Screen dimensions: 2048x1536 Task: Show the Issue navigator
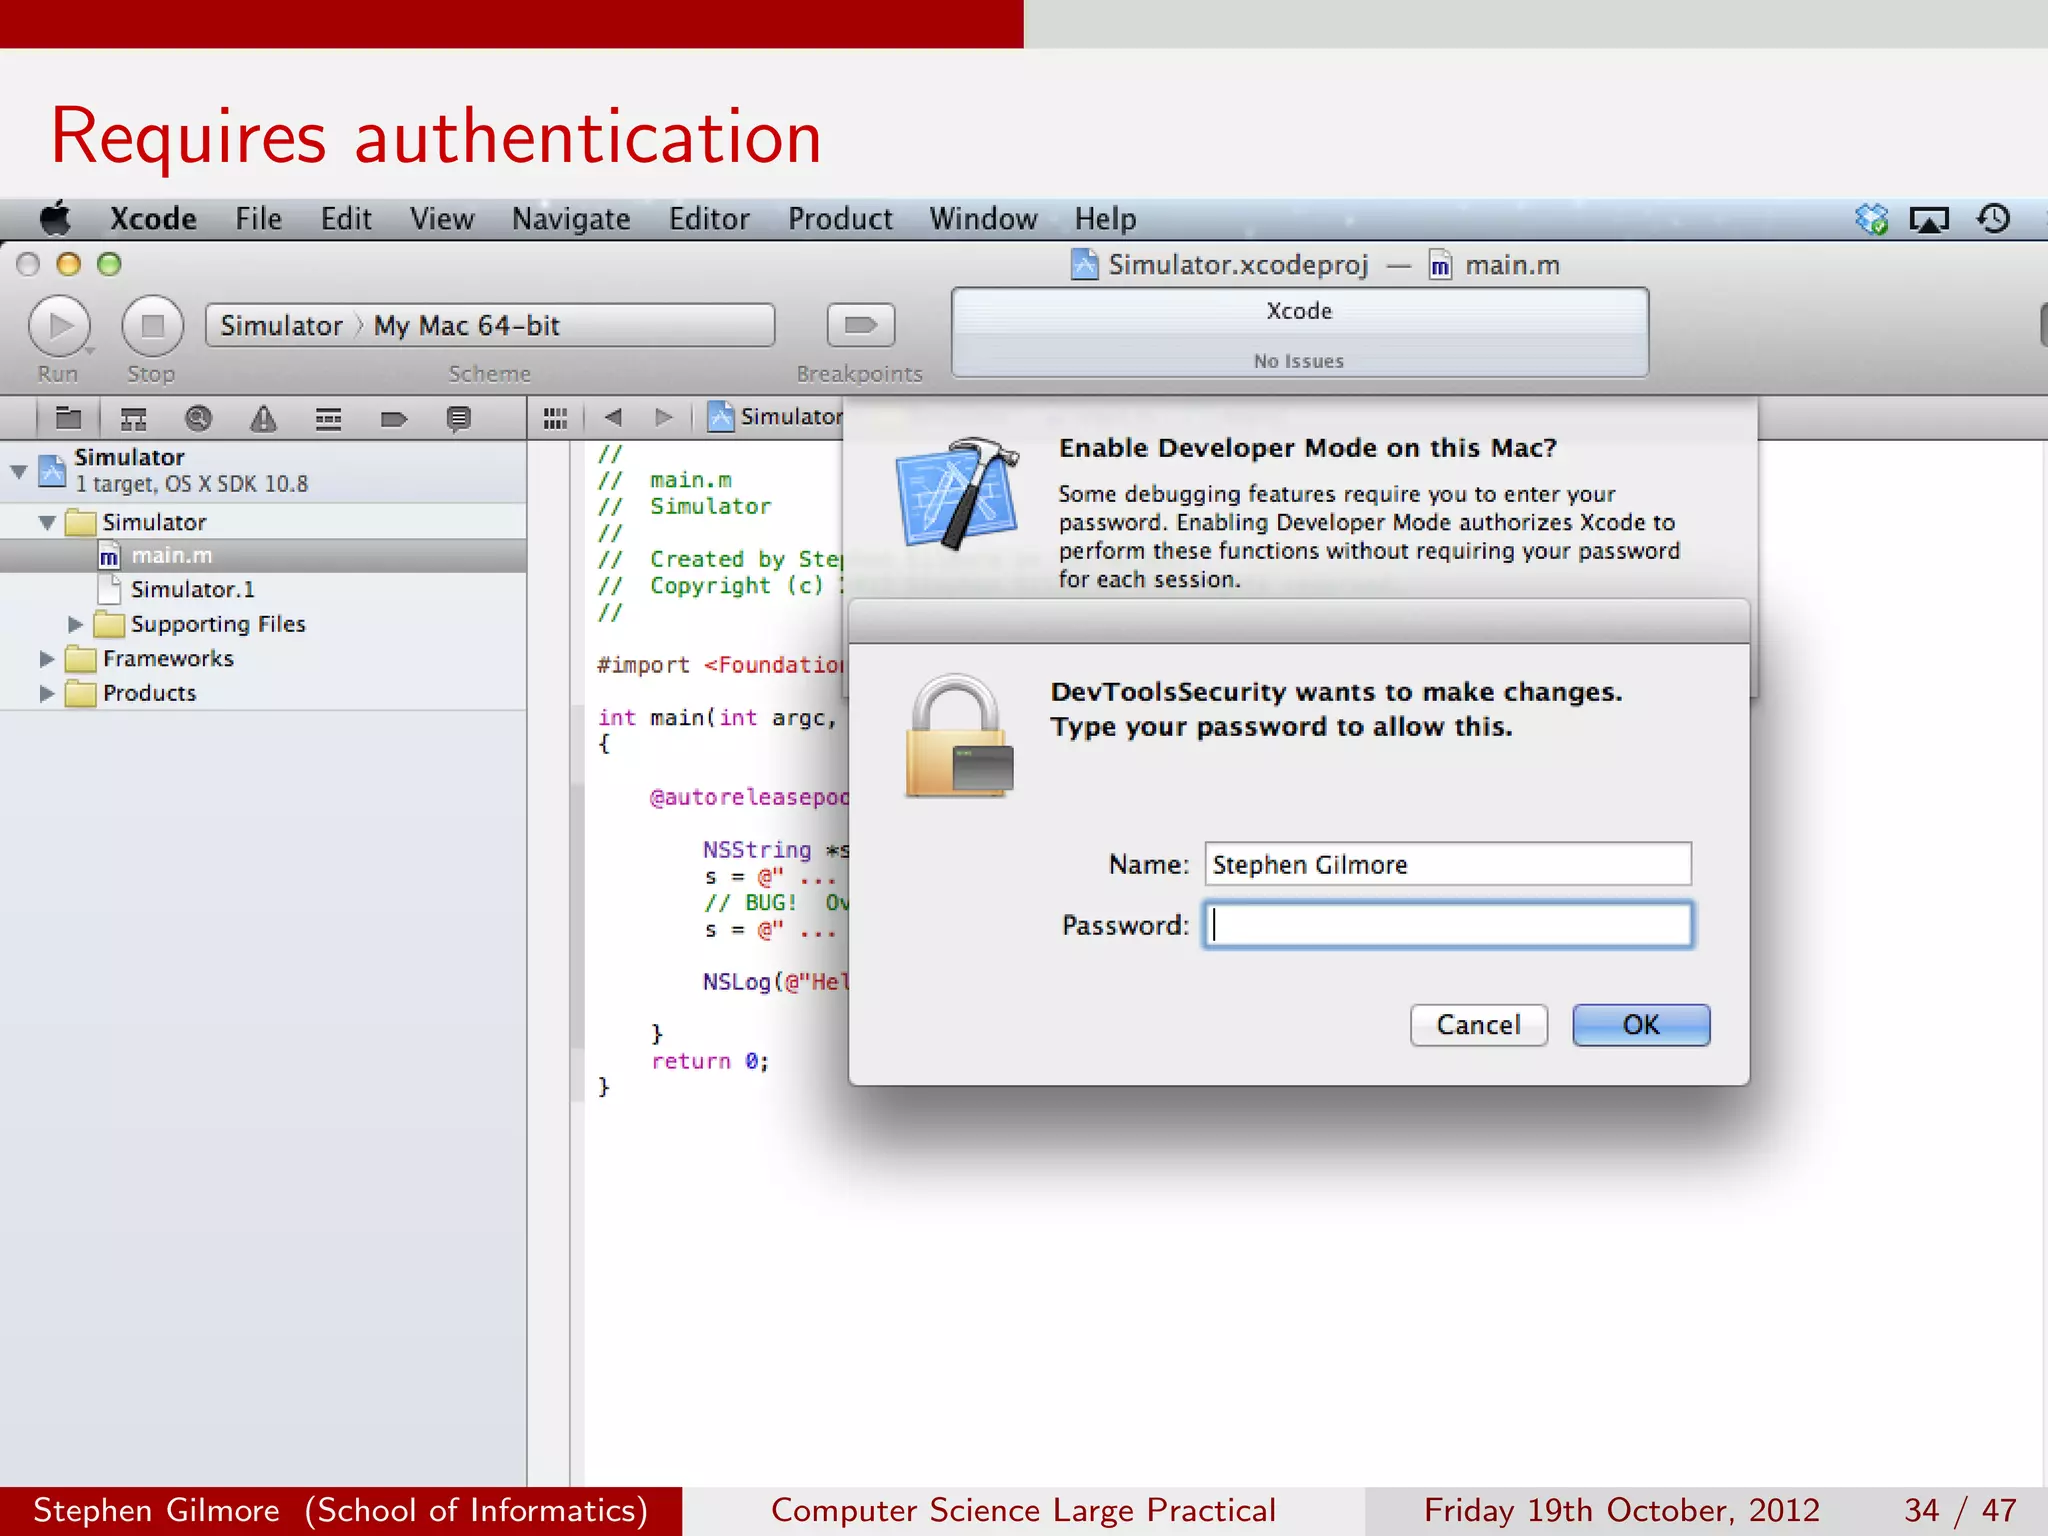(x=263, y=418)
